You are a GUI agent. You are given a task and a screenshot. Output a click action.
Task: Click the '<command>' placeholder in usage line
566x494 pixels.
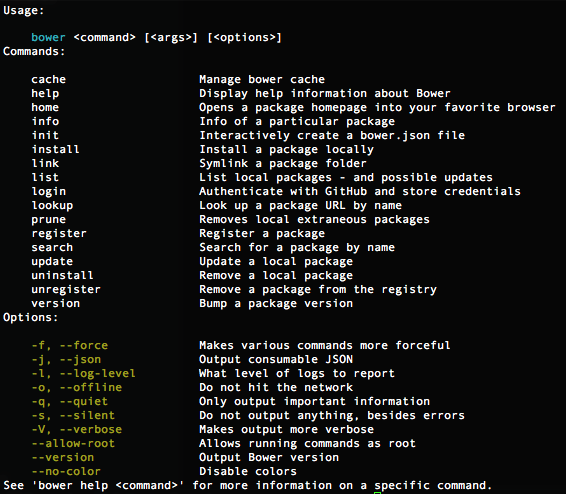pyautogui.click(x=104, y=38)
